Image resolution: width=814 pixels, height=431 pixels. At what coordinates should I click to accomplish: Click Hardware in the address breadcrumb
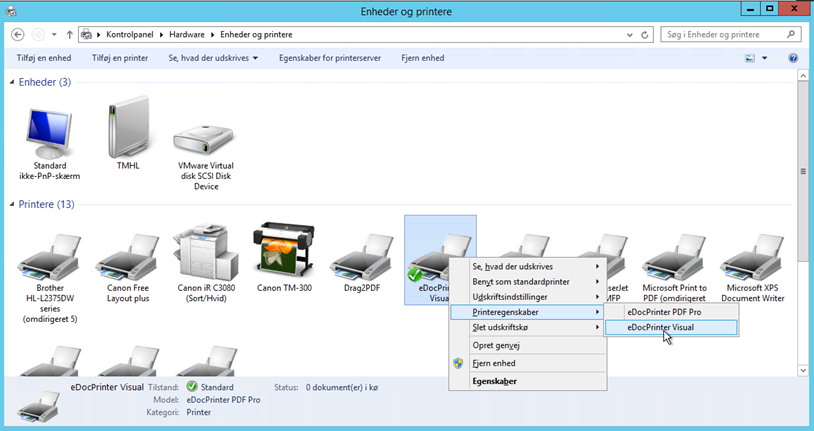[187, 35]
